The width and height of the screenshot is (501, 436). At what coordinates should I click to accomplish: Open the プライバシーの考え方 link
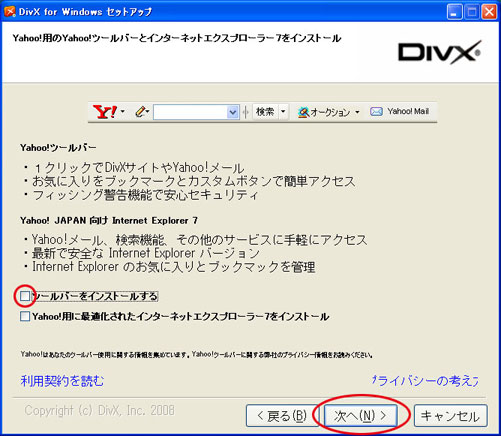point(425,381)
